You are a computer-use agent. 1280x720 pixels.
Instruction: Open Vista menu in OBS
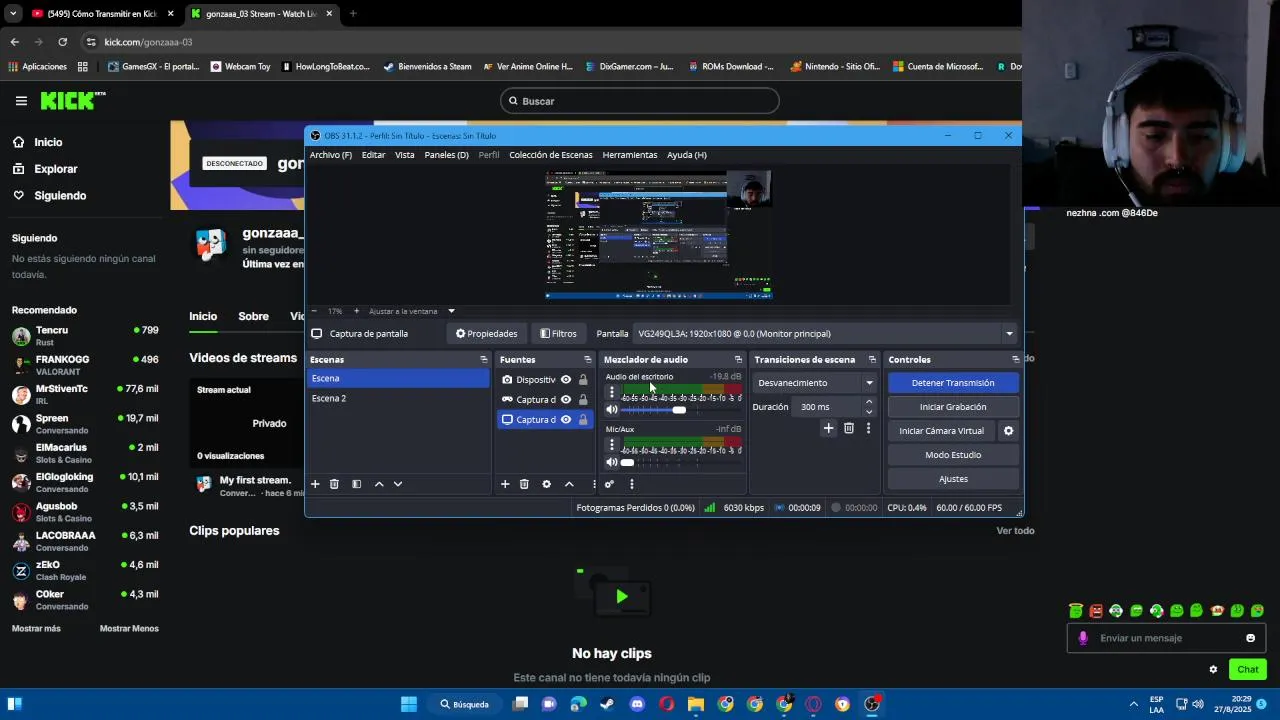404,155
